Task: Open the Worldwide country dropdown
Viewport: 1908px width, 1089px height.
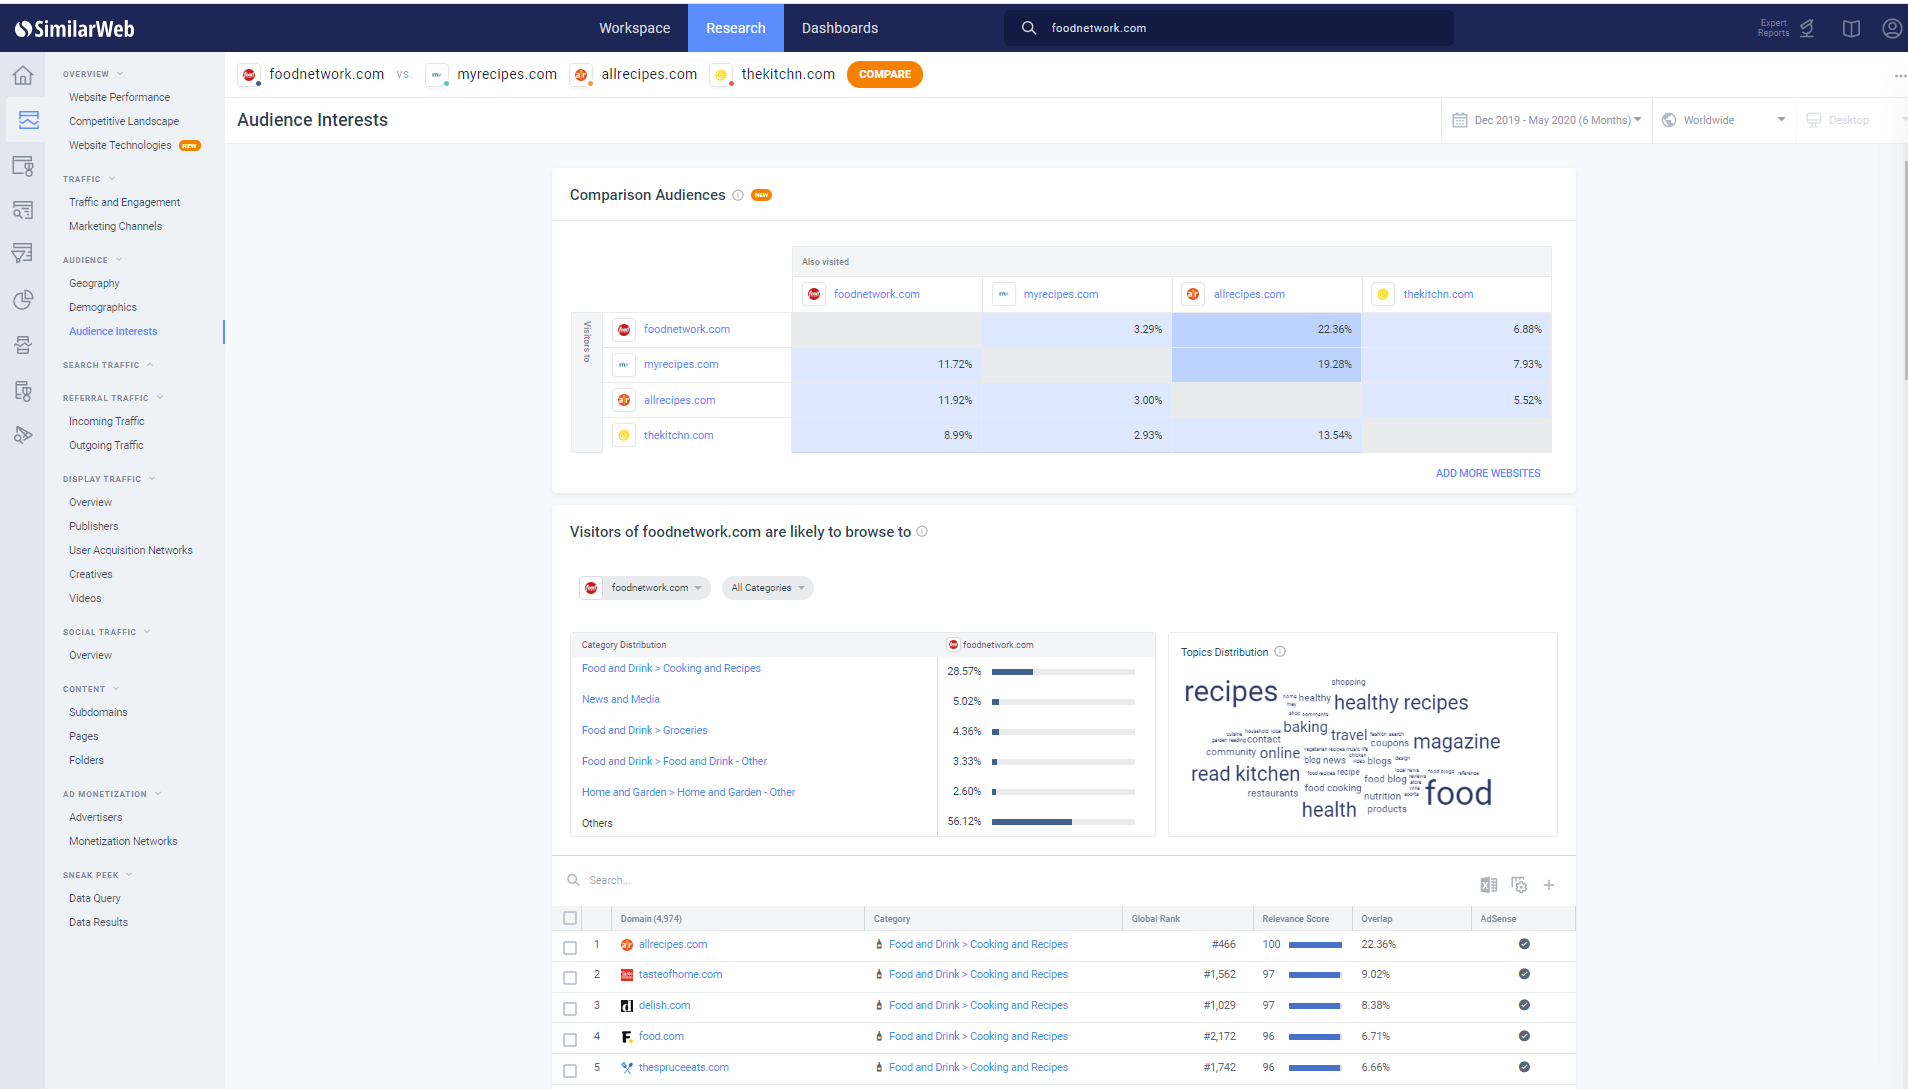Action: 1724,120
